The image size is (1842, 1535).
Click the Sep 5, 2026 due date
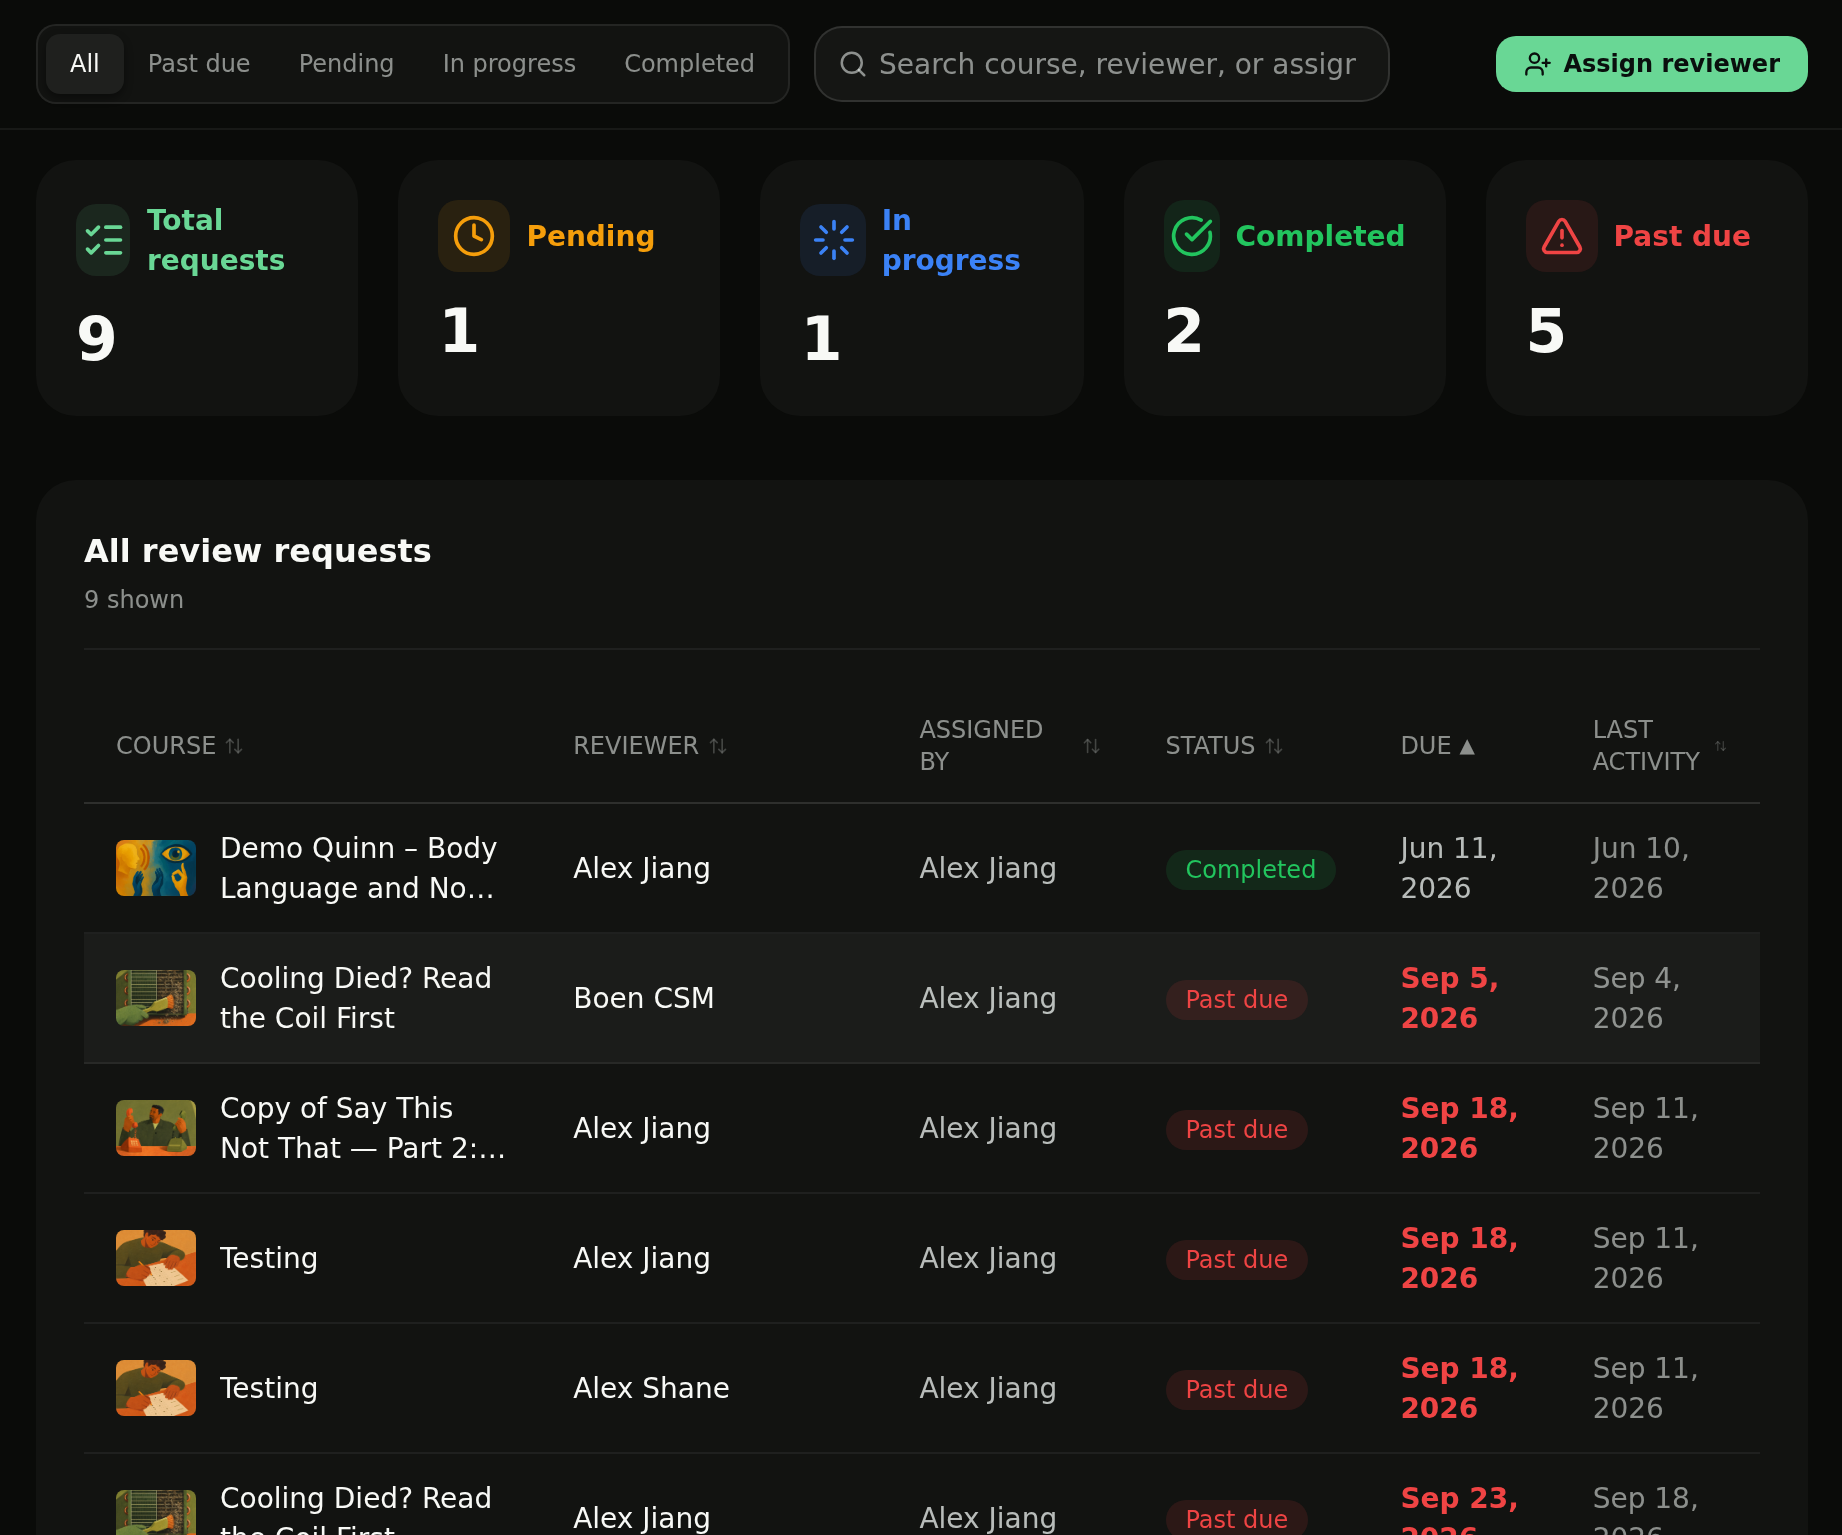(1450, 998)
